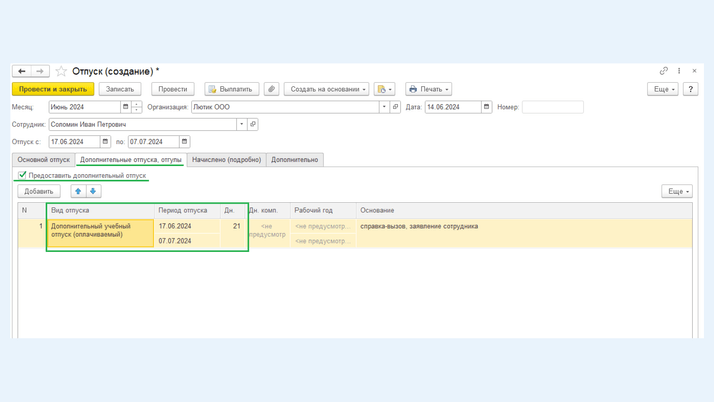The width and height of the screenshot is (714, 402).
Task: Open calendar for the document date field
Action: (487, 107)
